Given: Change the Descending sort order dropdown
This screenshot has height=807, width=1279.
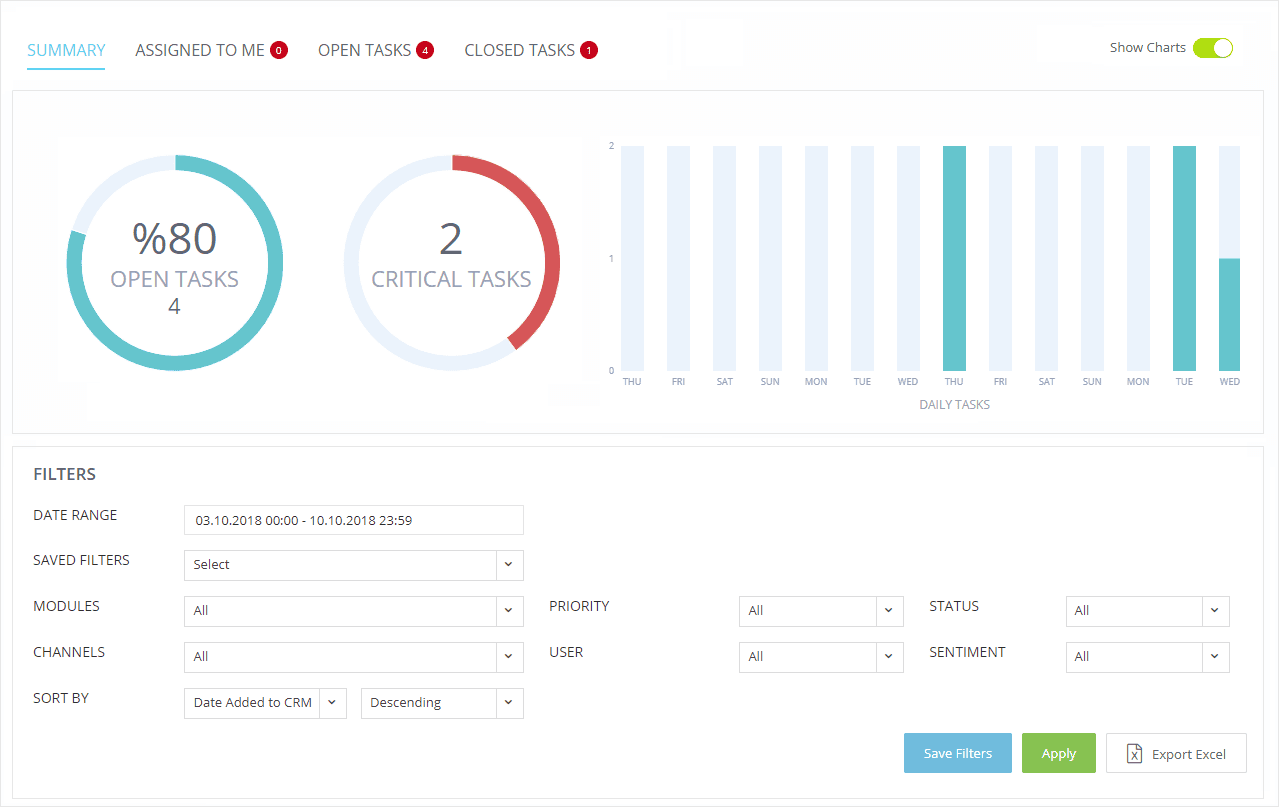Looking at the screenshot, I should (442, 703).
